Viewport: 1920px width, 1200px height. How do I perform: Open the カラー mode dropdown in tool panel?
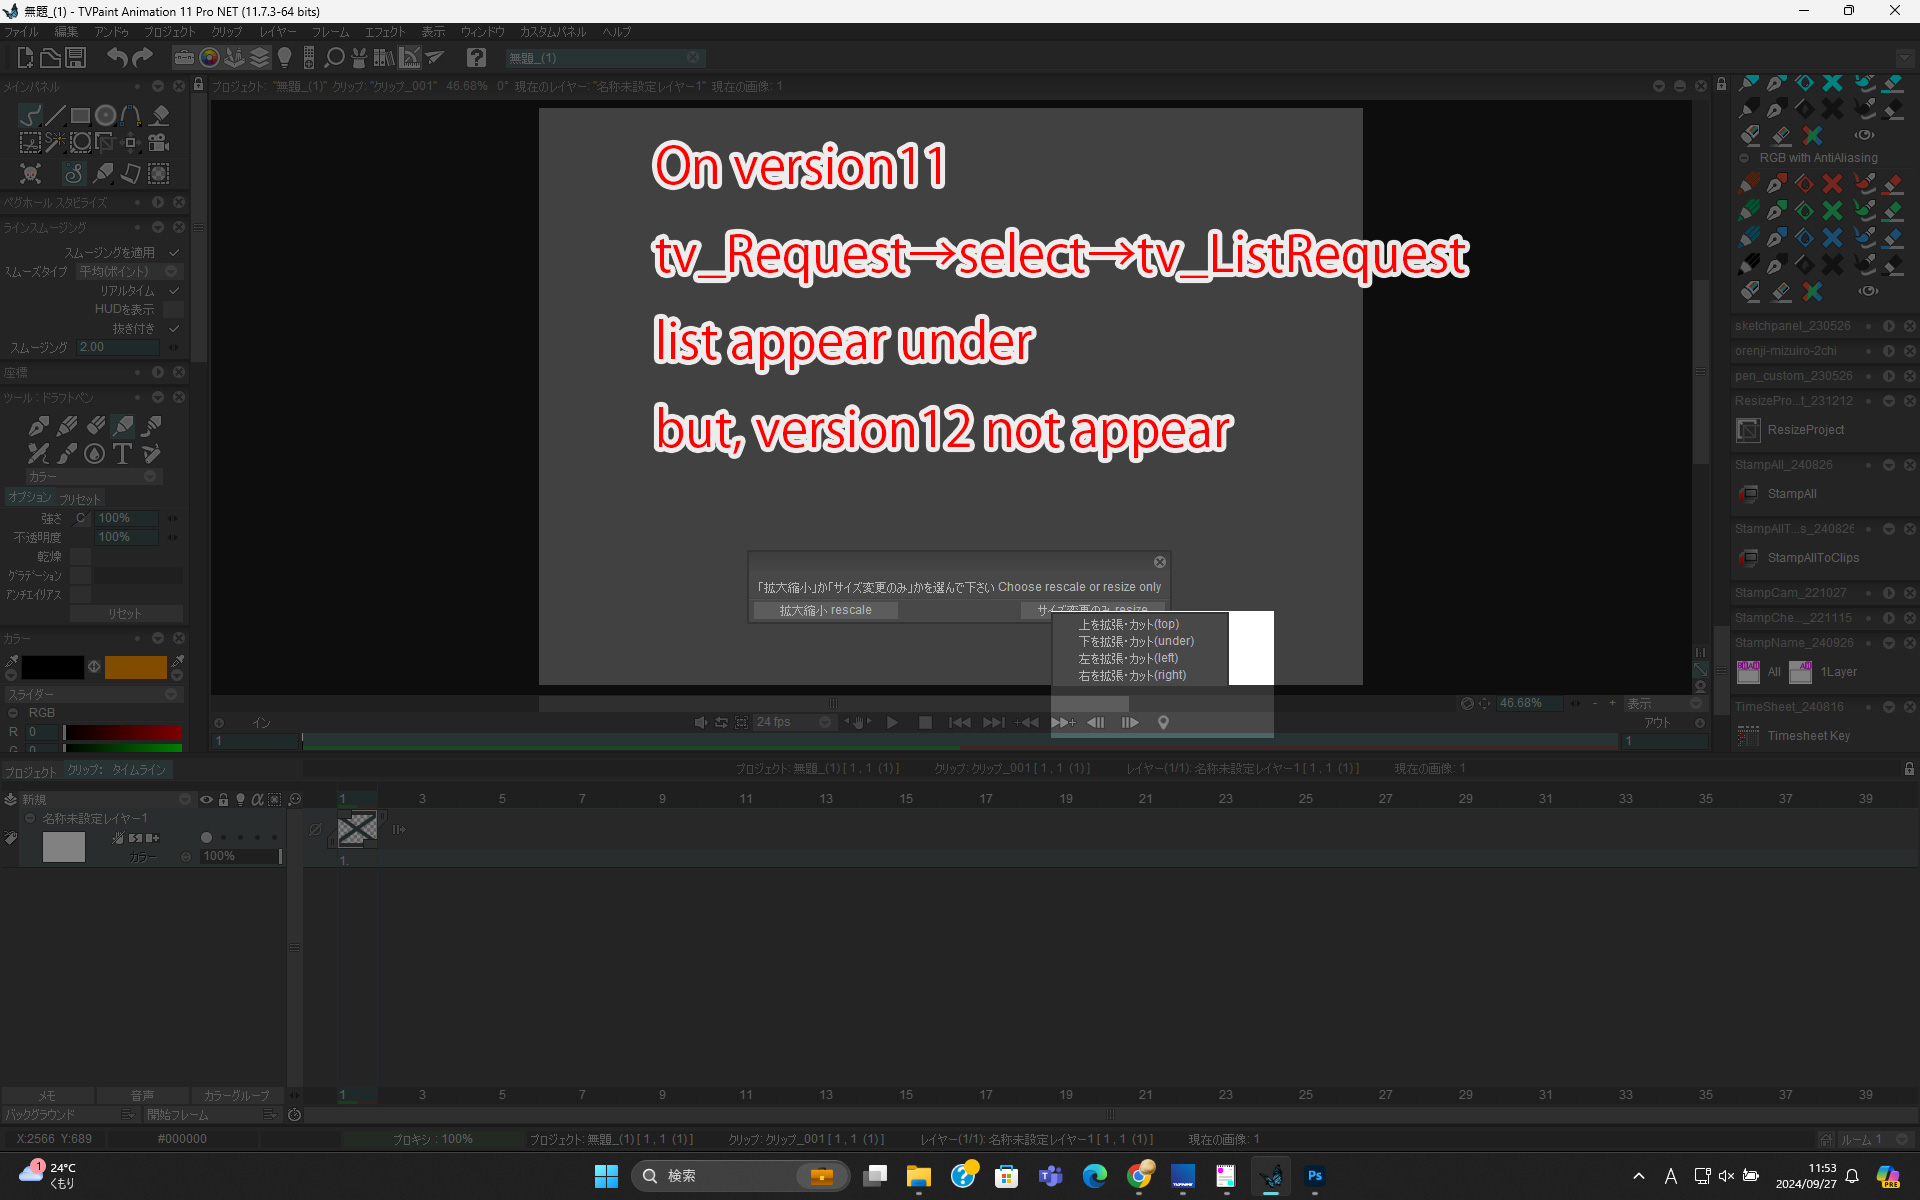pyautogui.click(x=93, y=477)
